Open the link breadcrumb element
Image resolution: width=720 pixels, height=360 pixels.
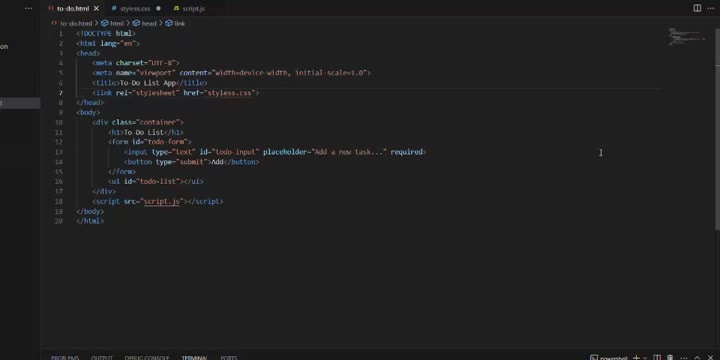coord(180,23)
